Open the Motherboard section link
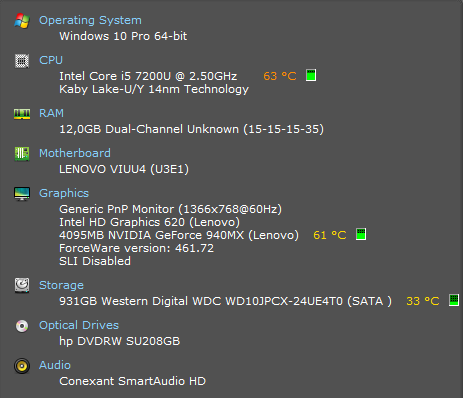 [75, 153]
